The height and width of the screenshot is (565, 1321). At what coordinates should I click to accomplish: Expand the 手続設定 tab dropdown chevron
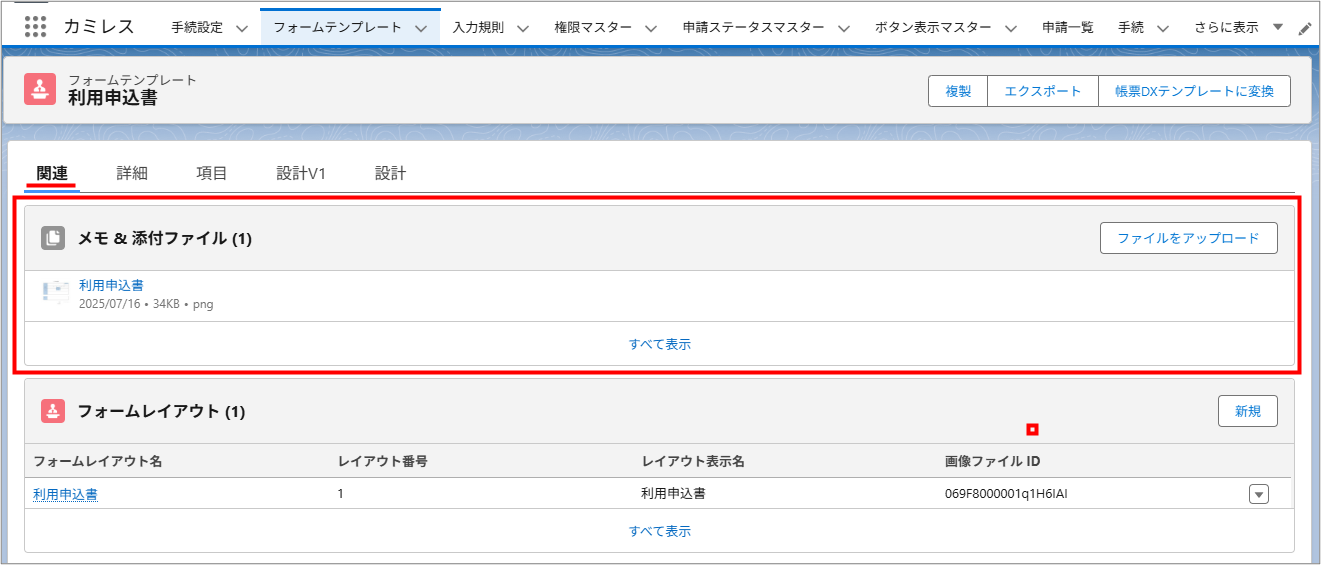(242, 28)
